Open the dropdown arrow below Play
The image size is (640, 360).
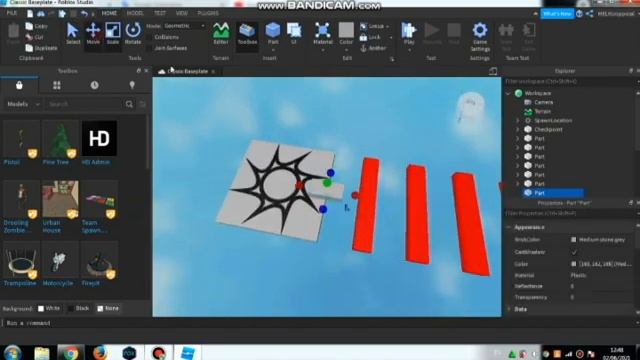pos(409,50)
